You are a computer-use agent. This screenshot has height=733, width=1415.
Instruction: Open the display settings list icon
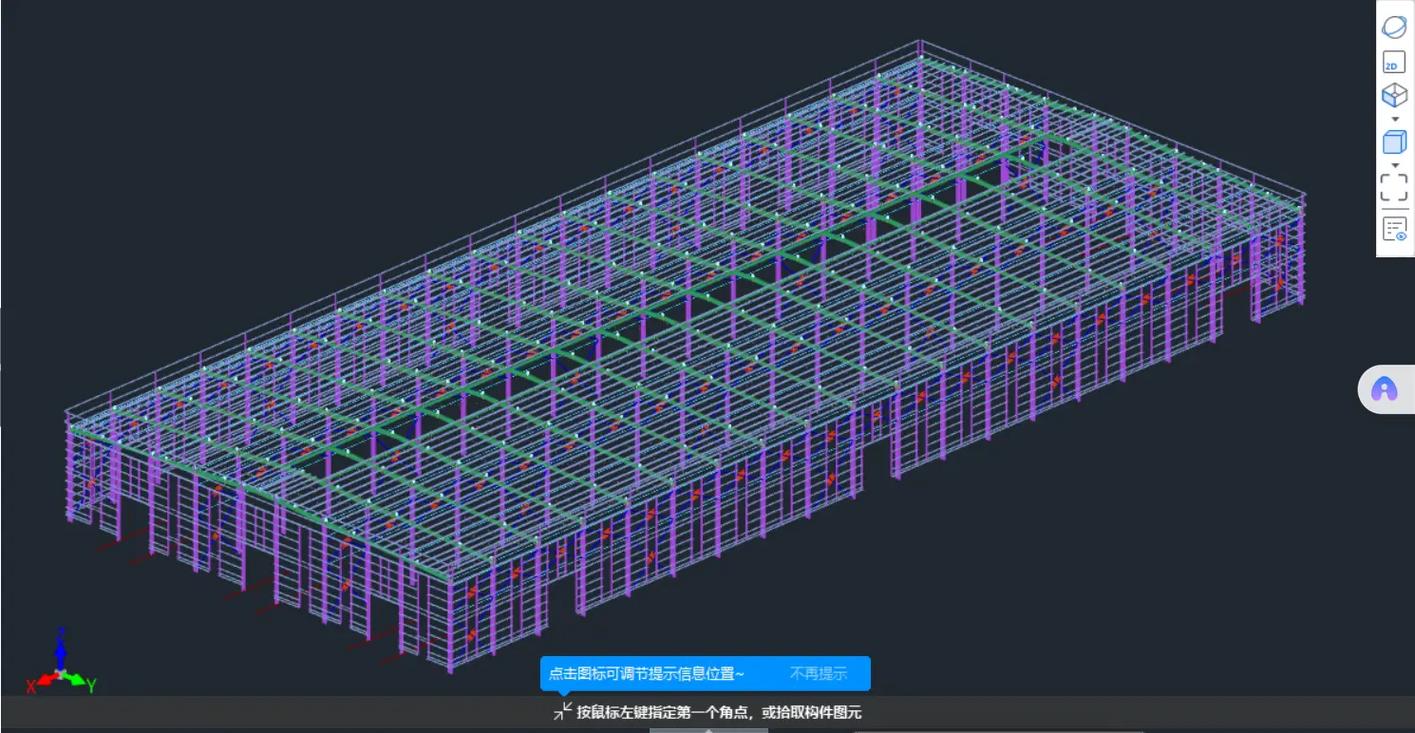[1394, 229]
